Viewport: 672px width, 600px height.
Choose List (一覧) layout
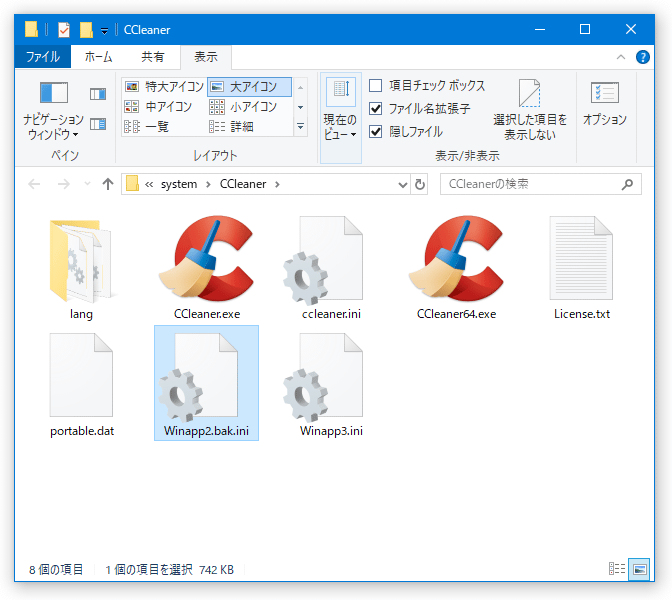point(147,126)
